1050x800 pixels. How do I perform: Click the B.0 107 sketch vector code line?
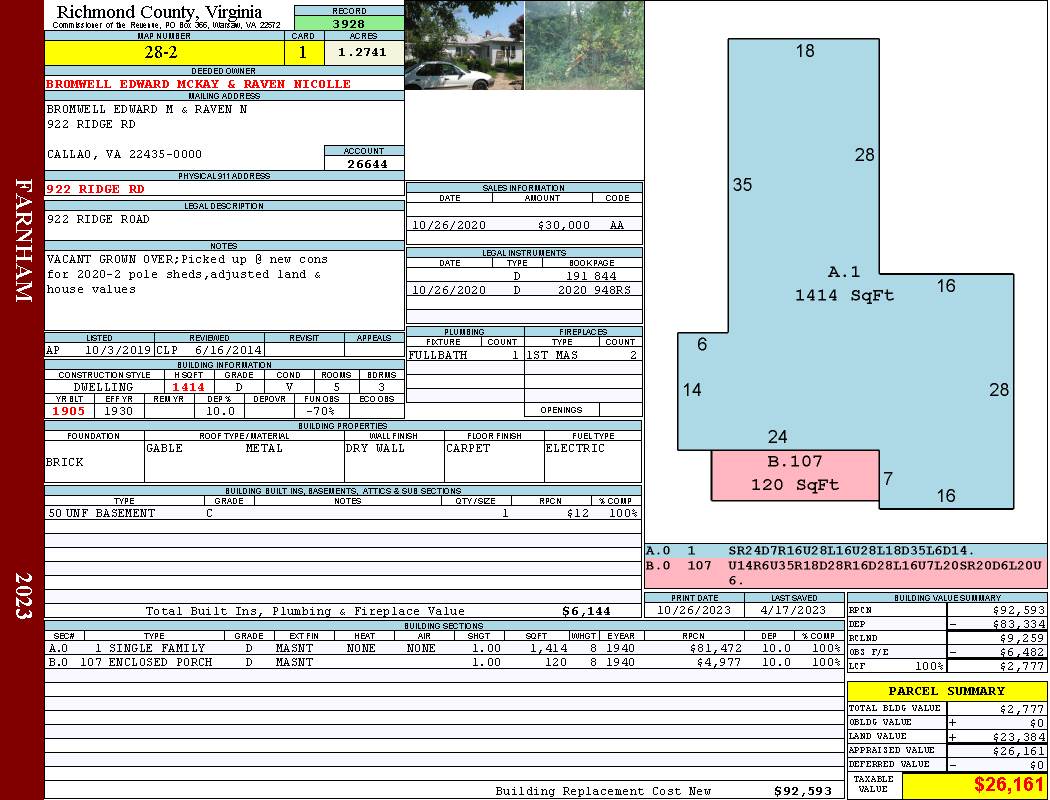(x=846, y=573)
